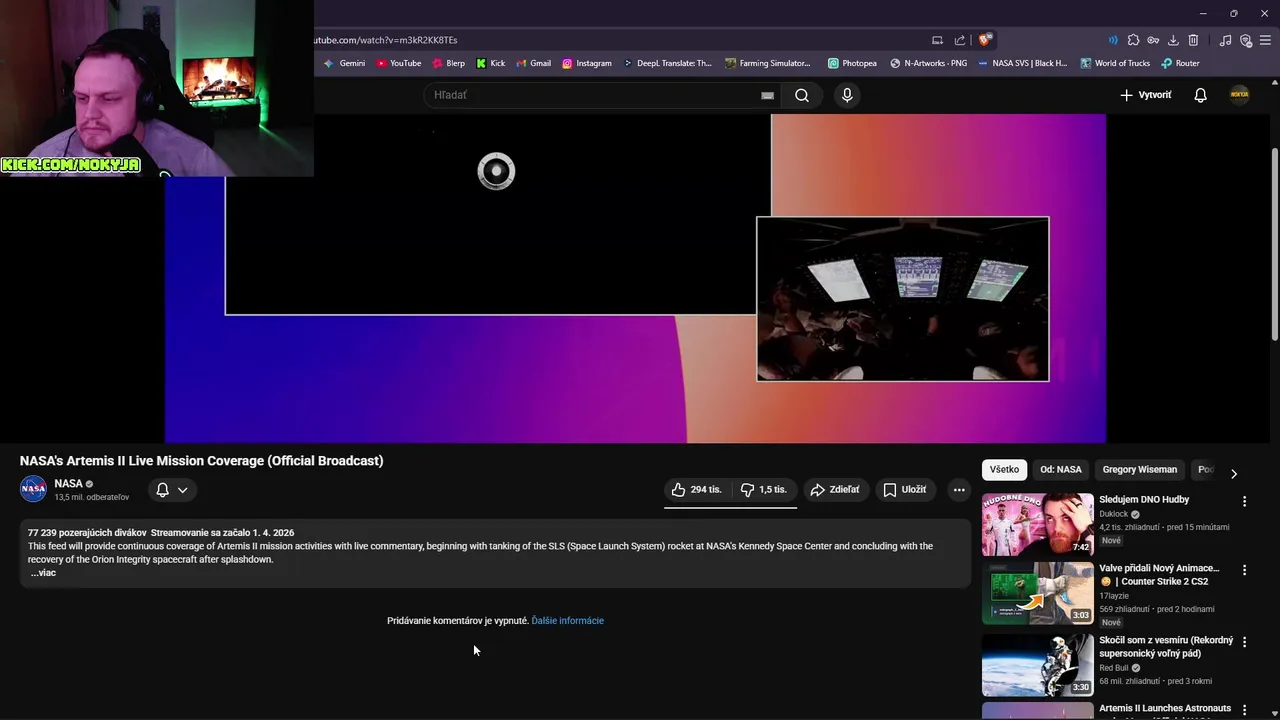The width and height of the screenshot is (1280, 720).
Task: Click the music note media control icon
Action: point(1226,40)
